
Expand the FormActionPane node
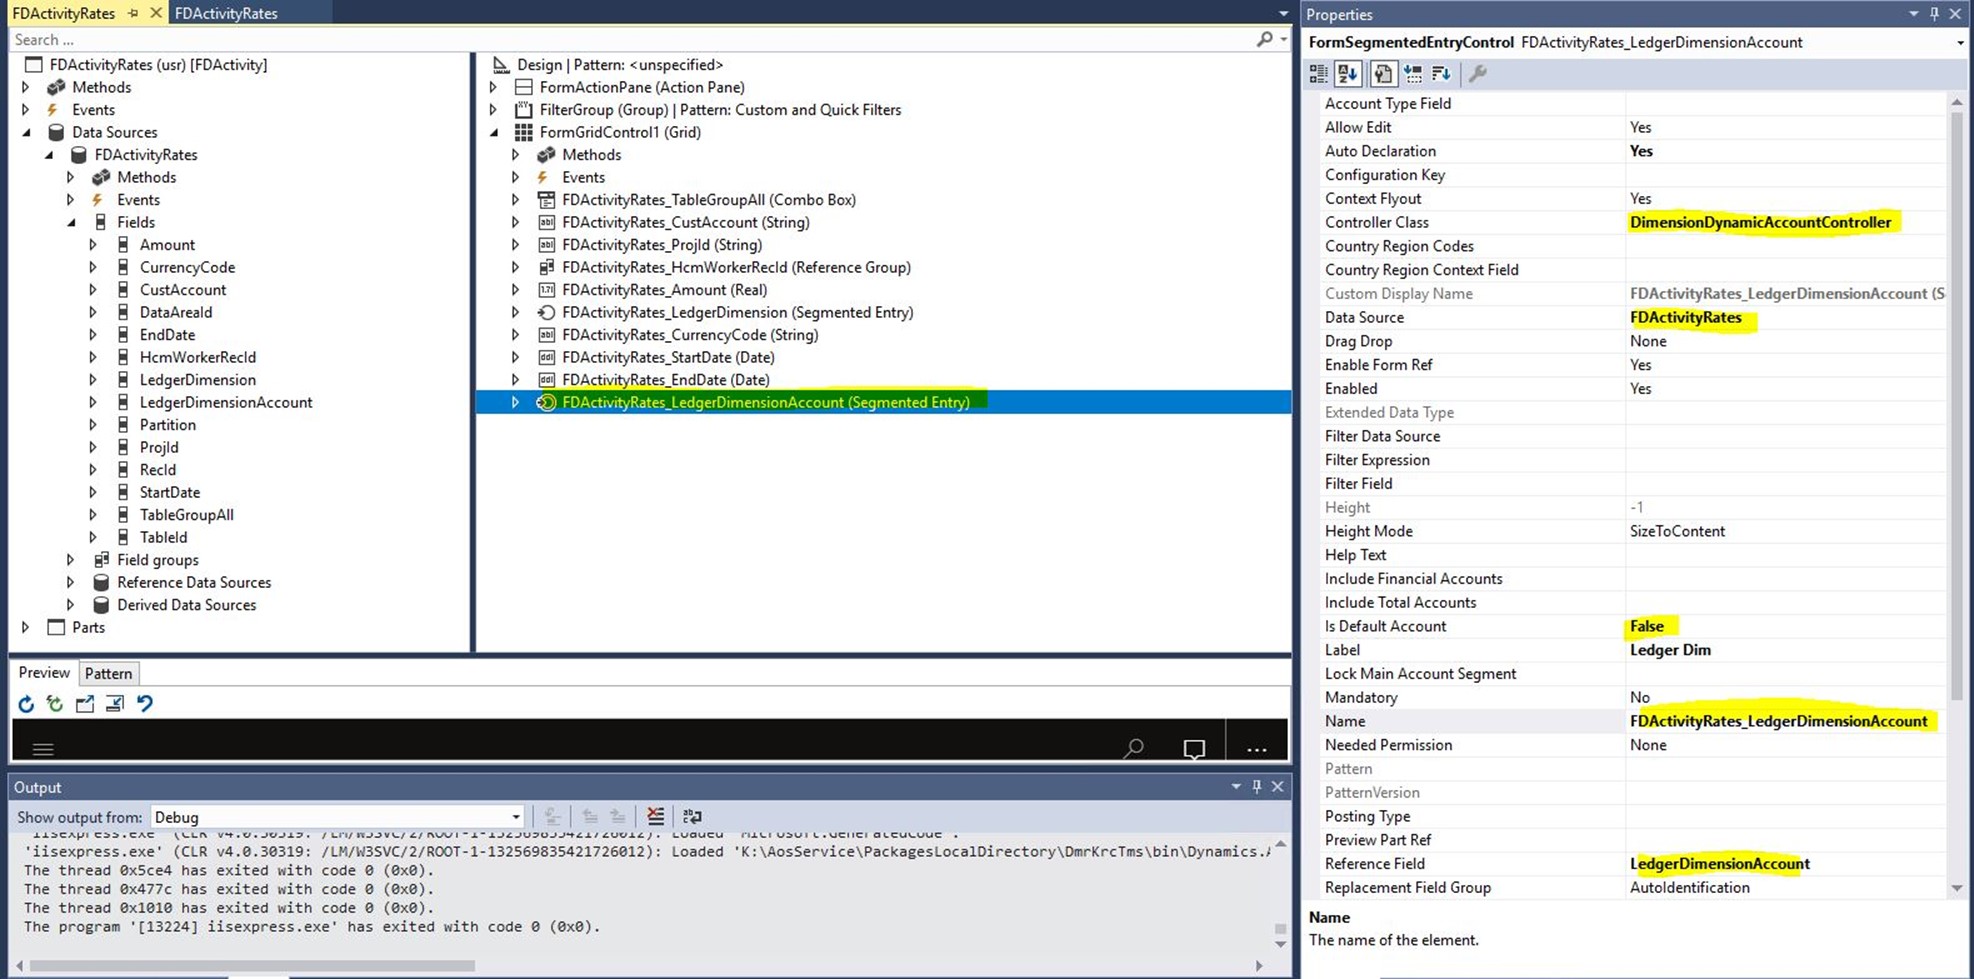point(494,87)
